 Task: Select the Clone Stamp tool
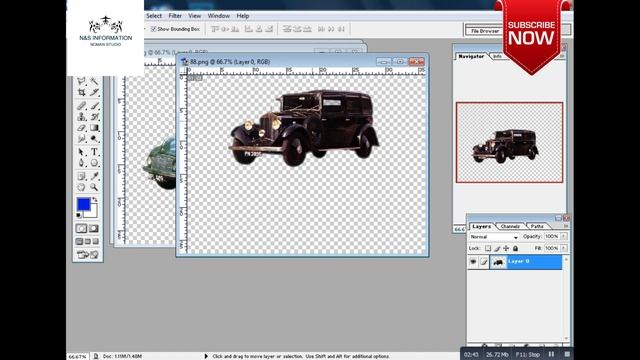pos(81,117)
